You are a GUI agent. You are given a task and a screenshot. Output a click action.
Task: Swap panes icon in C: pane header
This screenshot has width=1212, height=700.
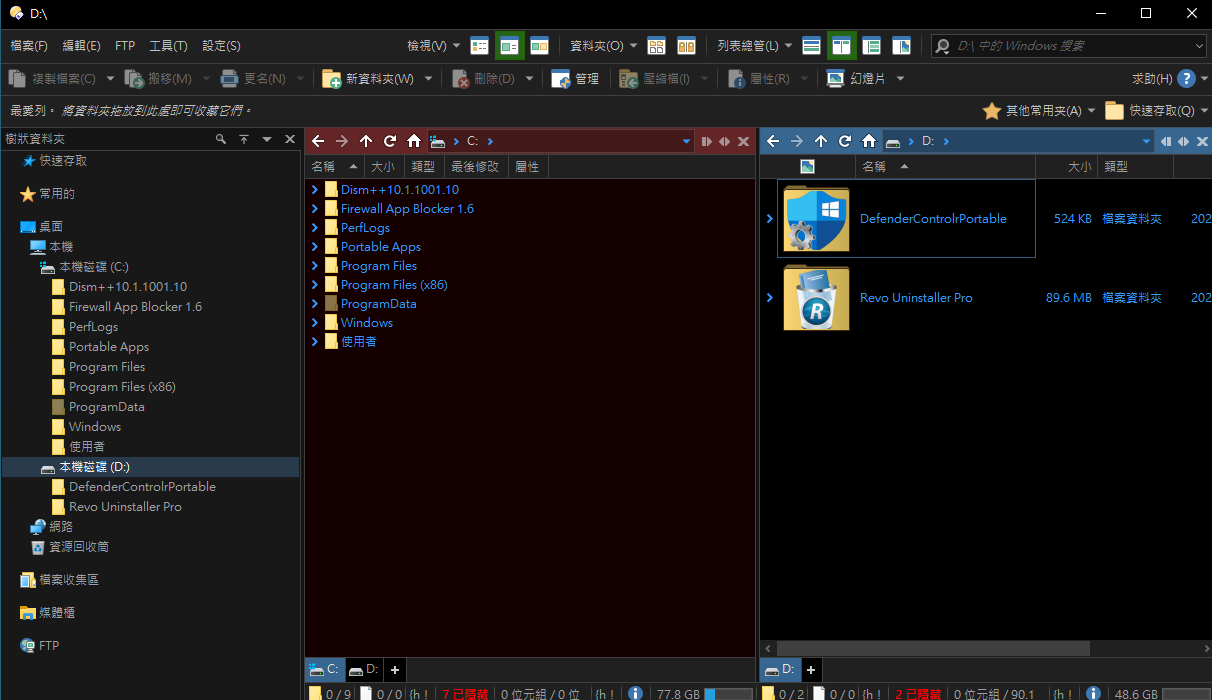(x=725, y=142)
